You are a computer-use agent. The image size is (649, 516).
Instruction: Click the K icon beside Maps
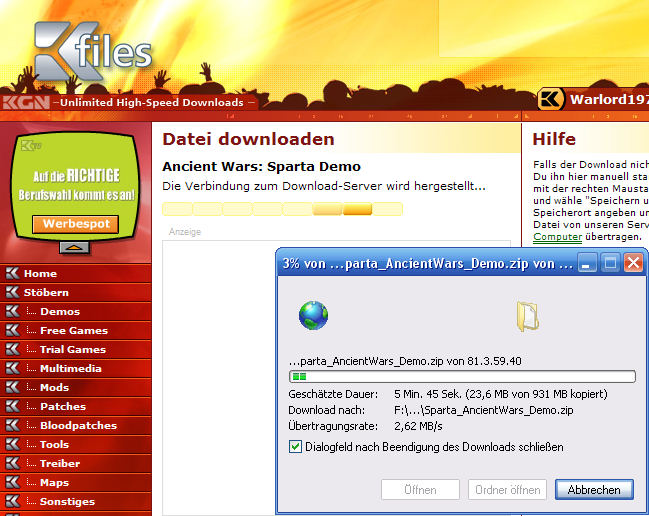[x=12, y=482]
